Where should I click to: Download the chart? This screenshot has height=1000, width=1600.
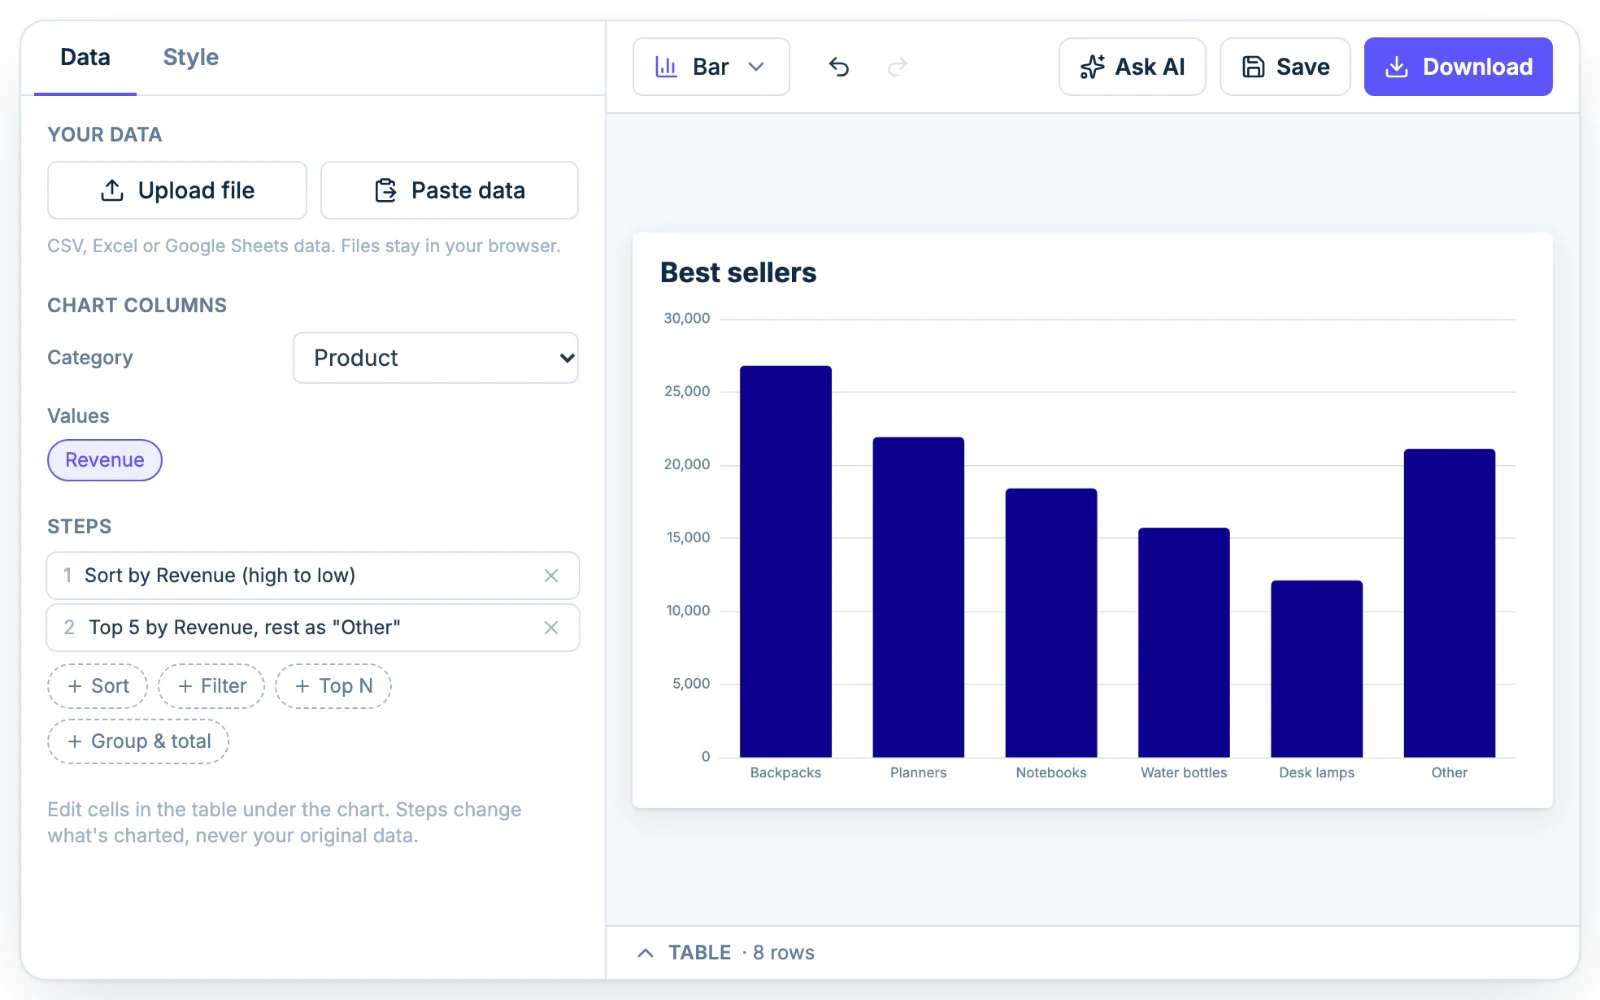pyautogui.click(x=1458, y=67)
